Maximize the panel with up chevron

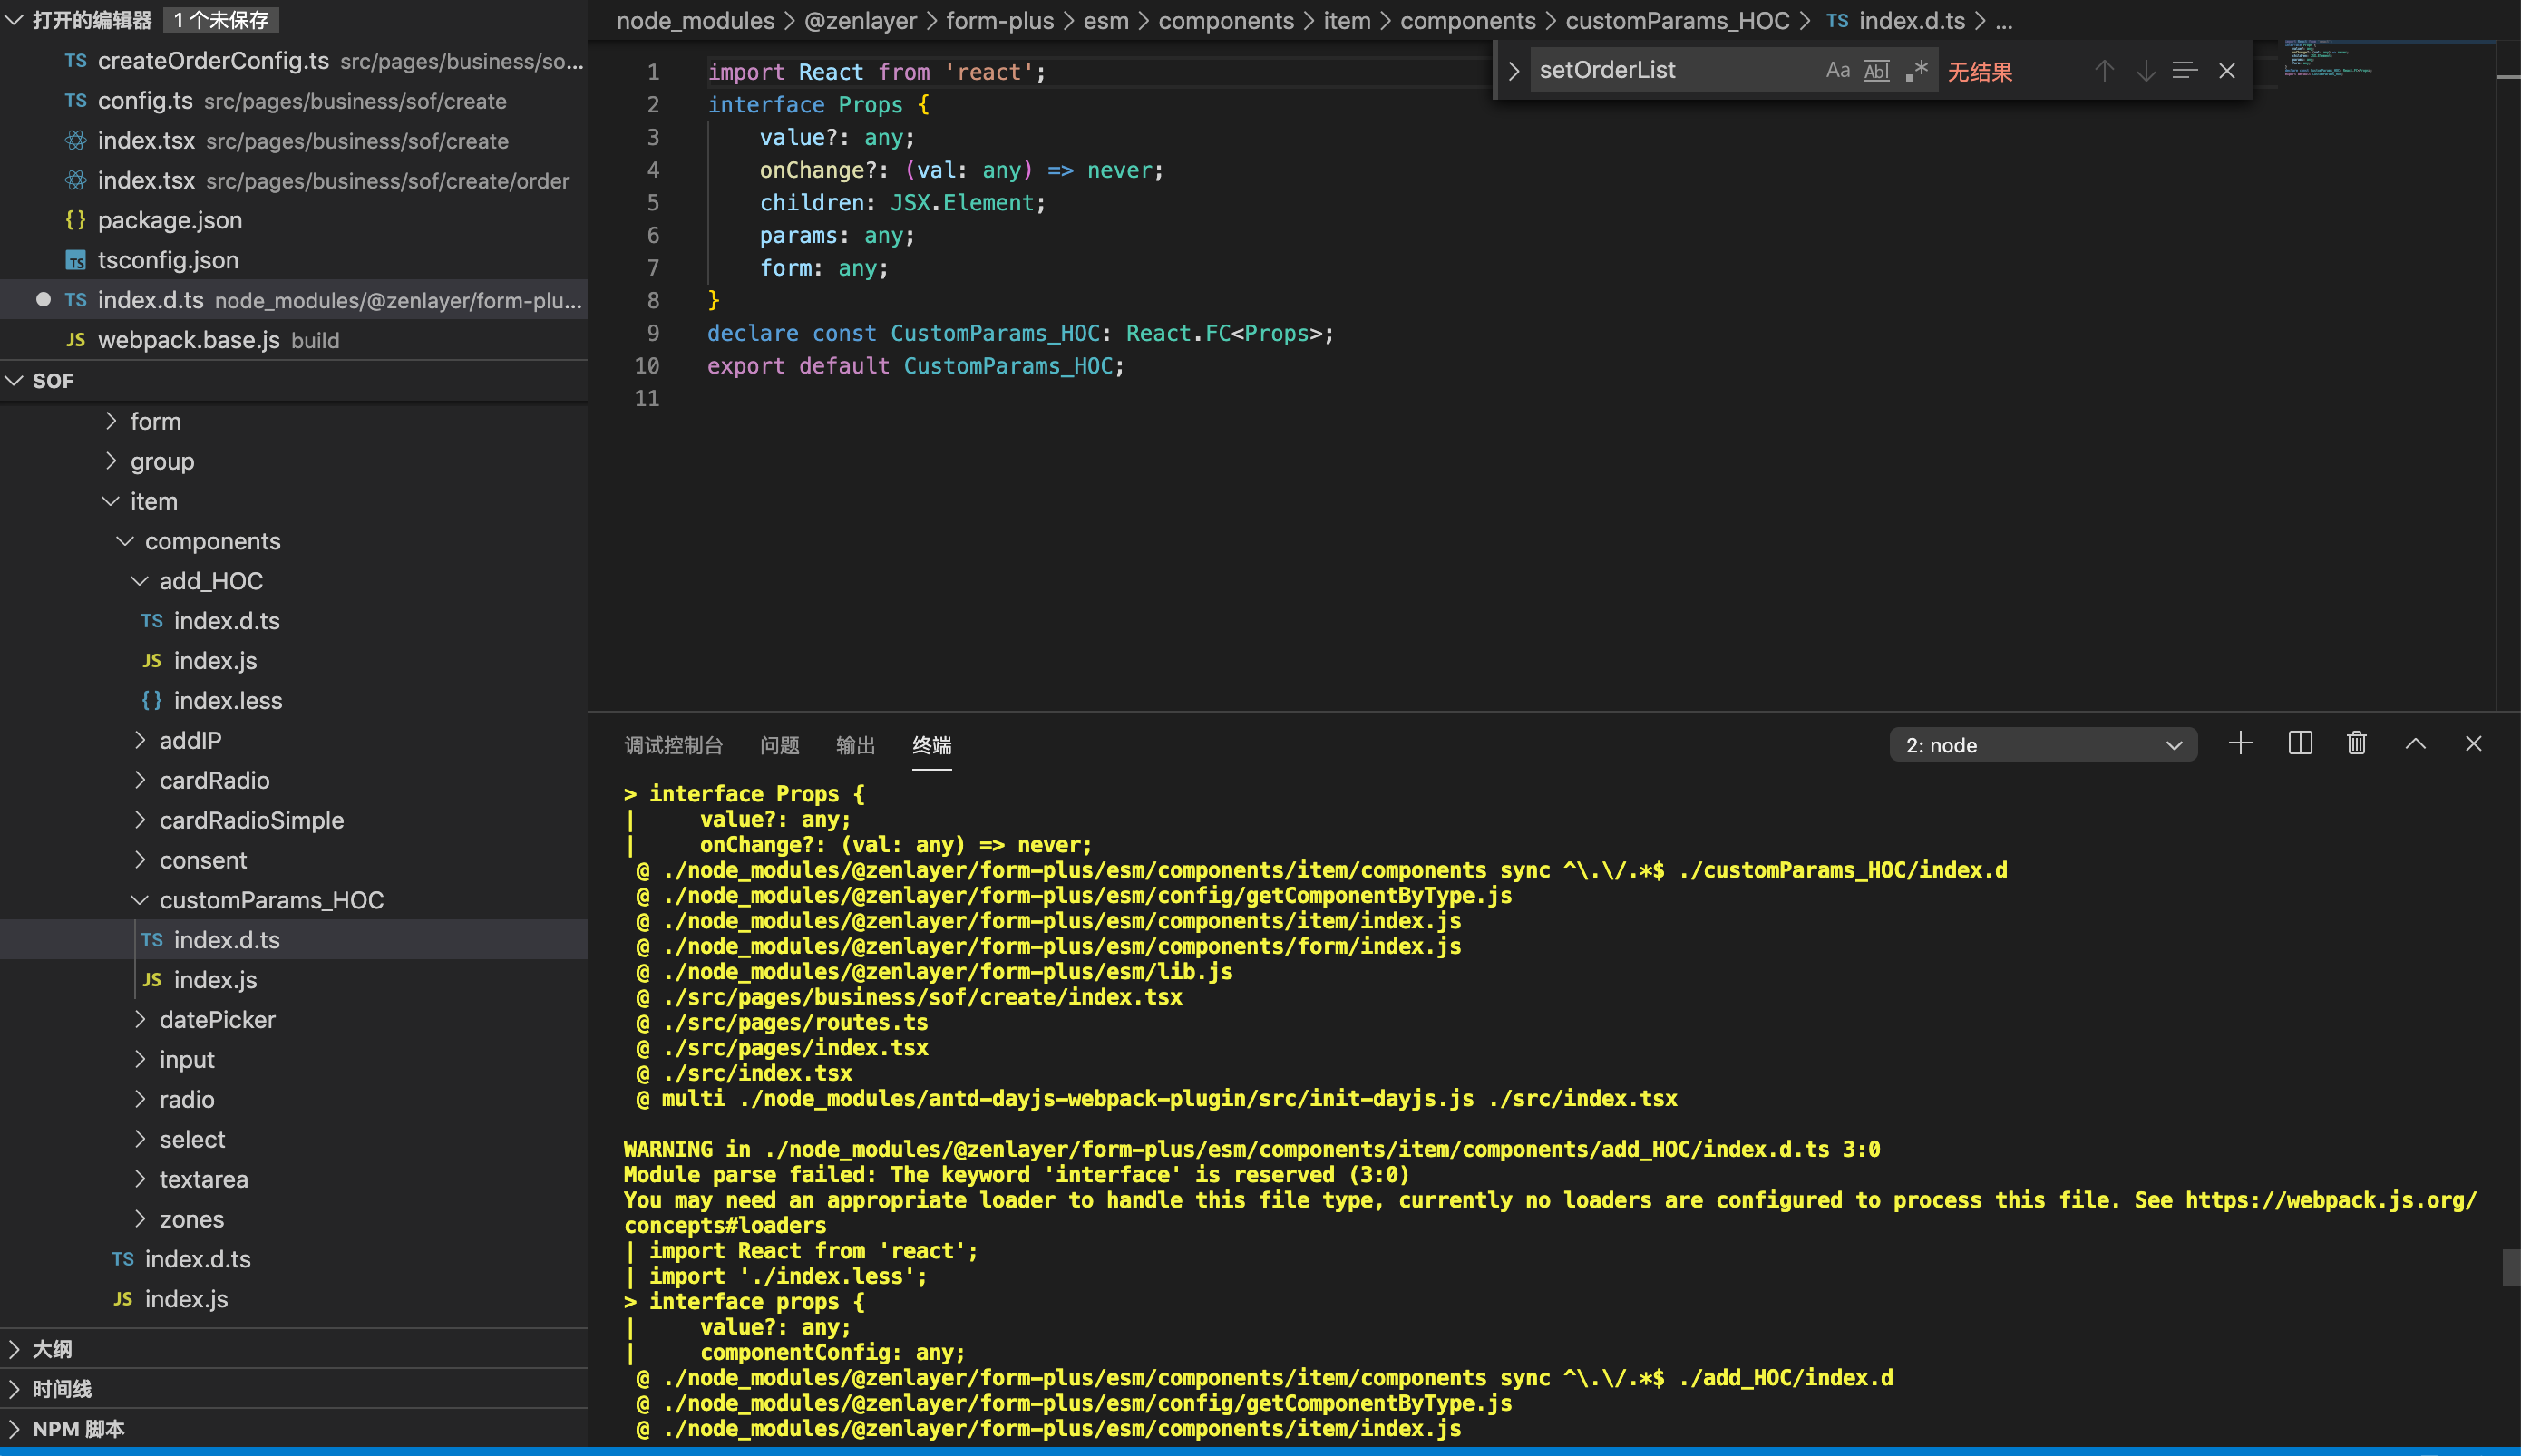[2416, 743]
